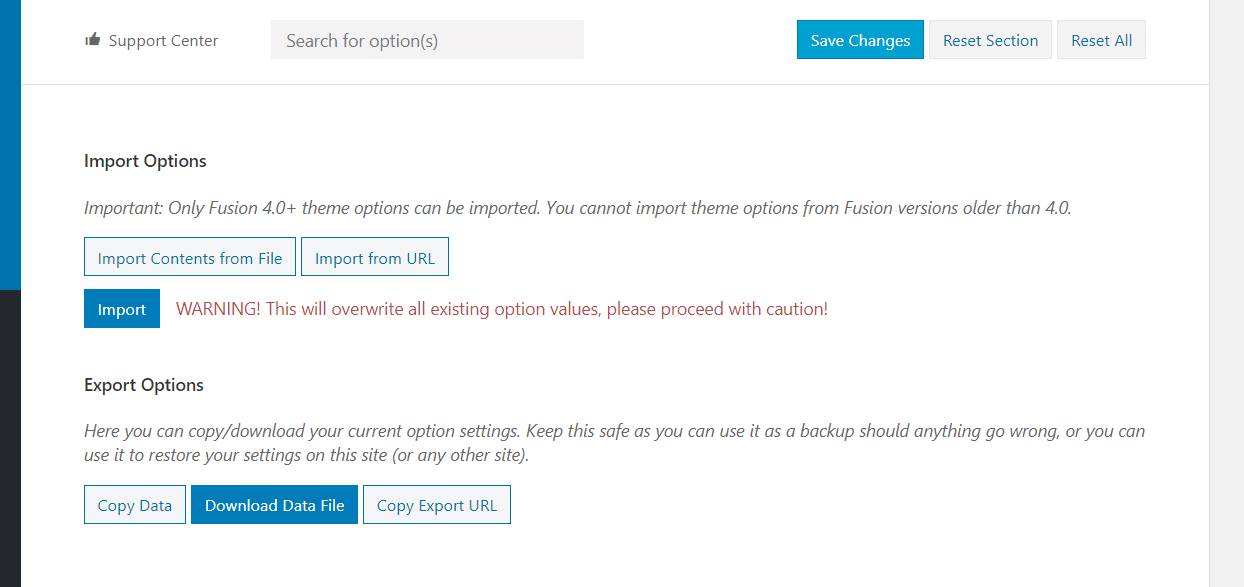Open the Support Center link

pos(163,41)
